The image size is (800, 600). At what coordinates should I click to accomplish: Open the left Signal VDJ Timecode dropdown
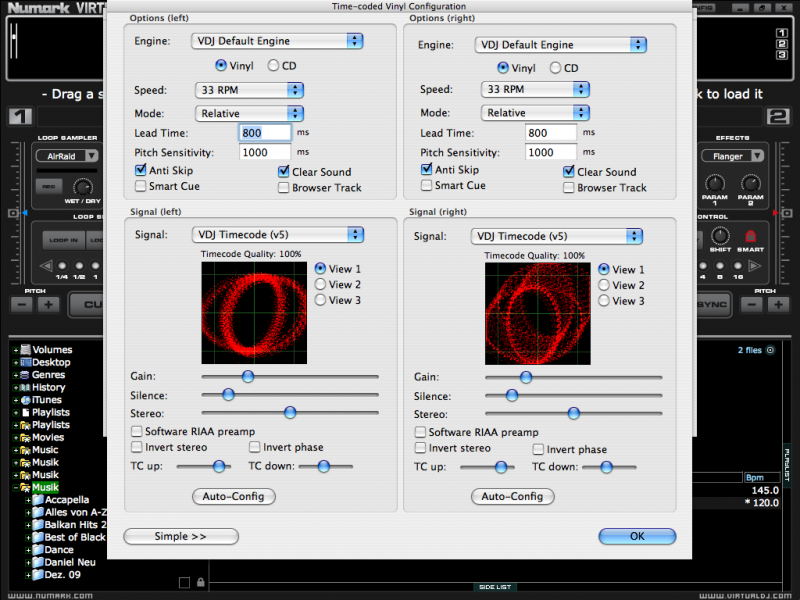278,235
